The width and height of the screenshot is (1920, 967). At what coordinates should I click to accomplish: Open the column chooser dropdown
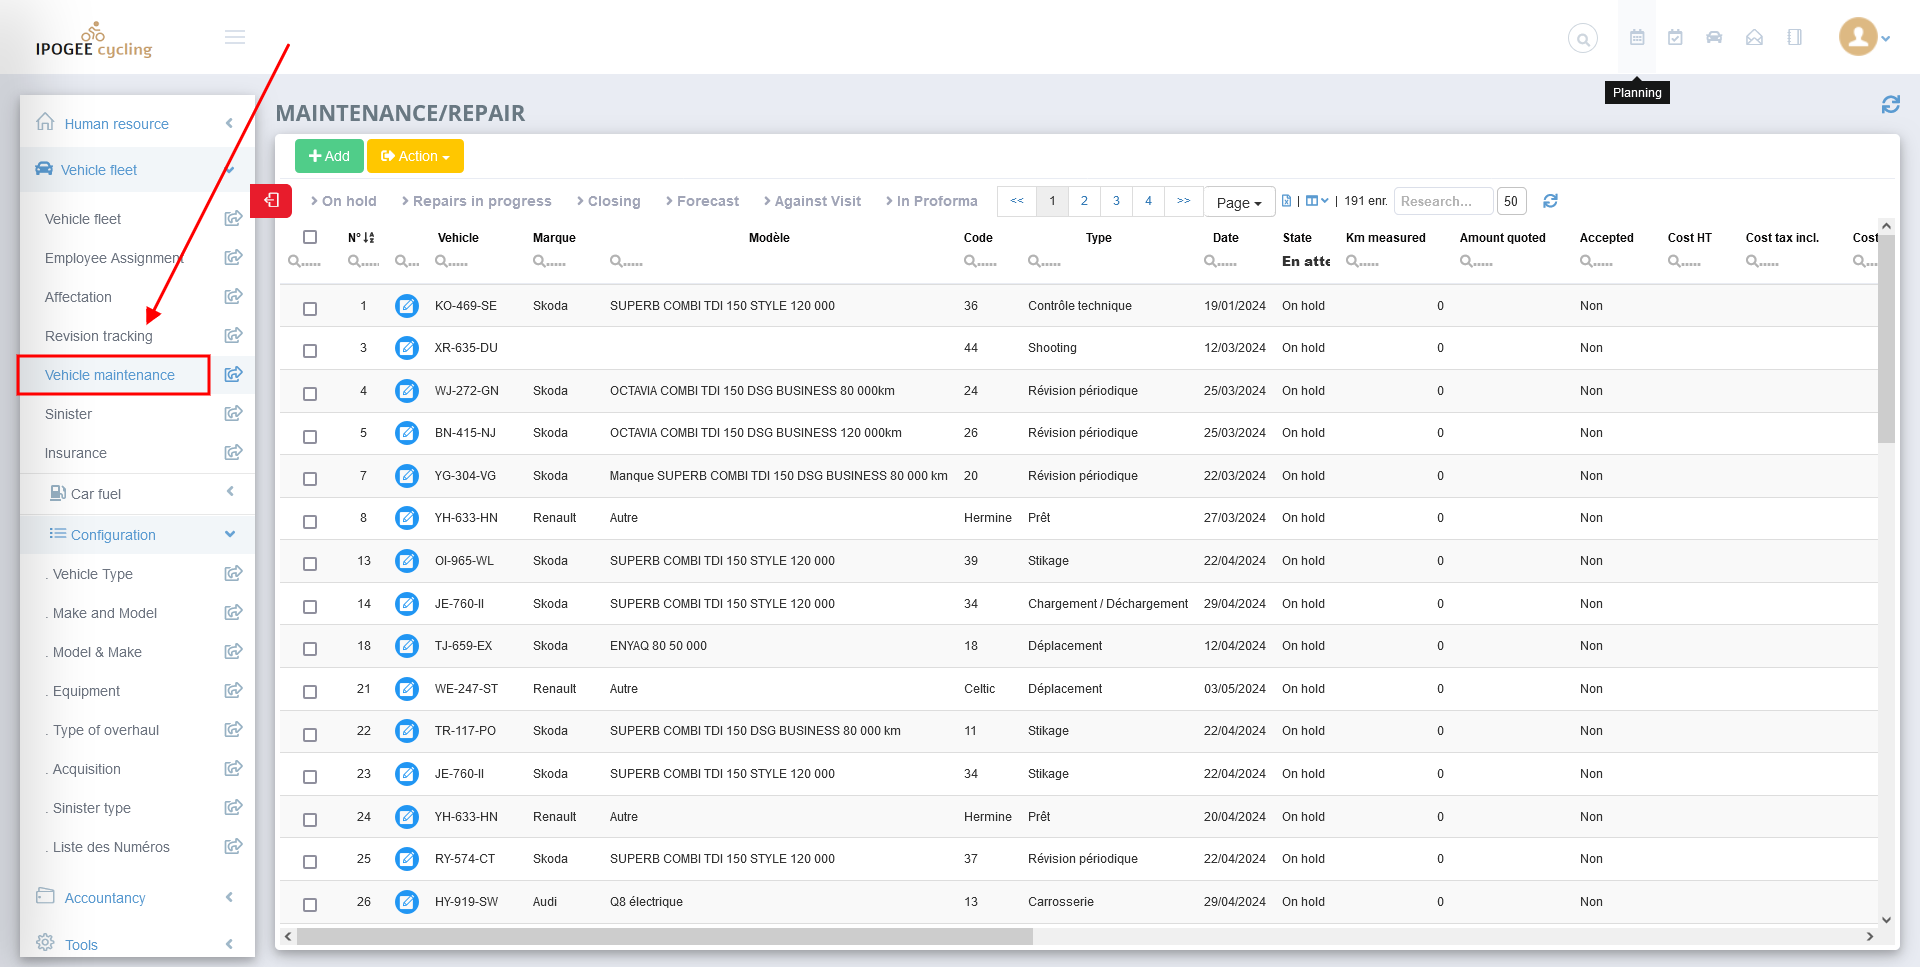coord(1317,201)
